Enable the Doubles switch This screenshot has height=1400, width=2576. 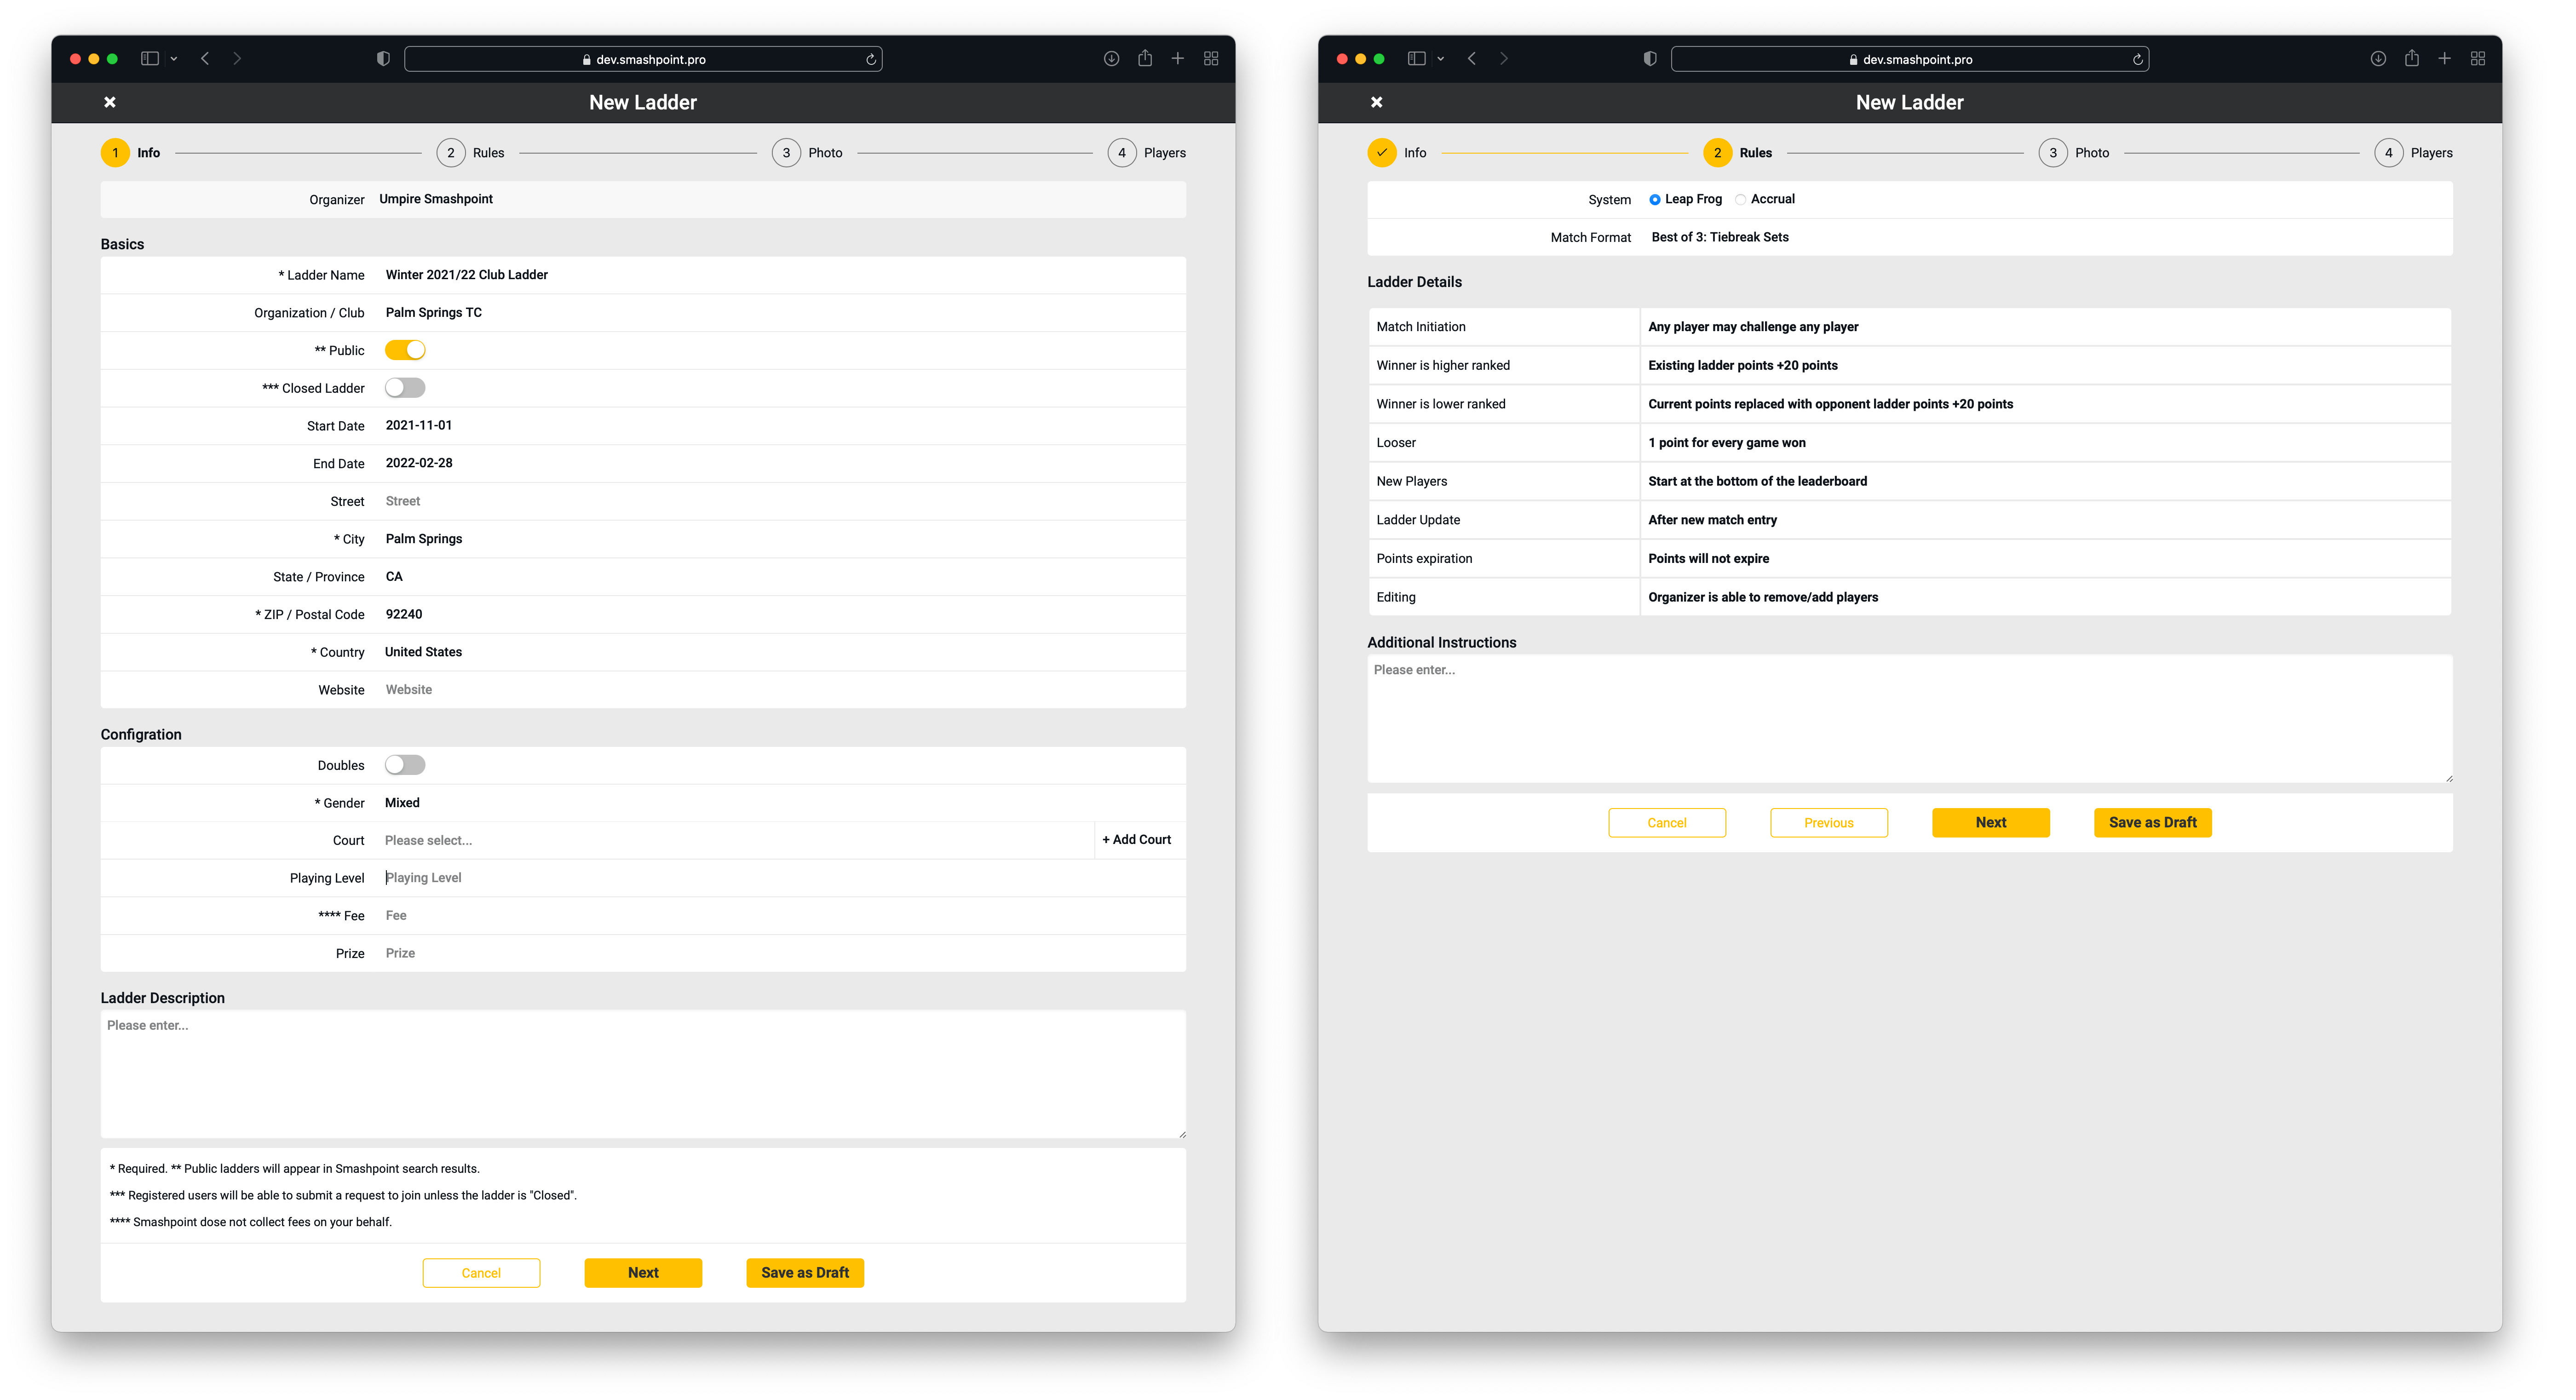(x=405, y=765)
